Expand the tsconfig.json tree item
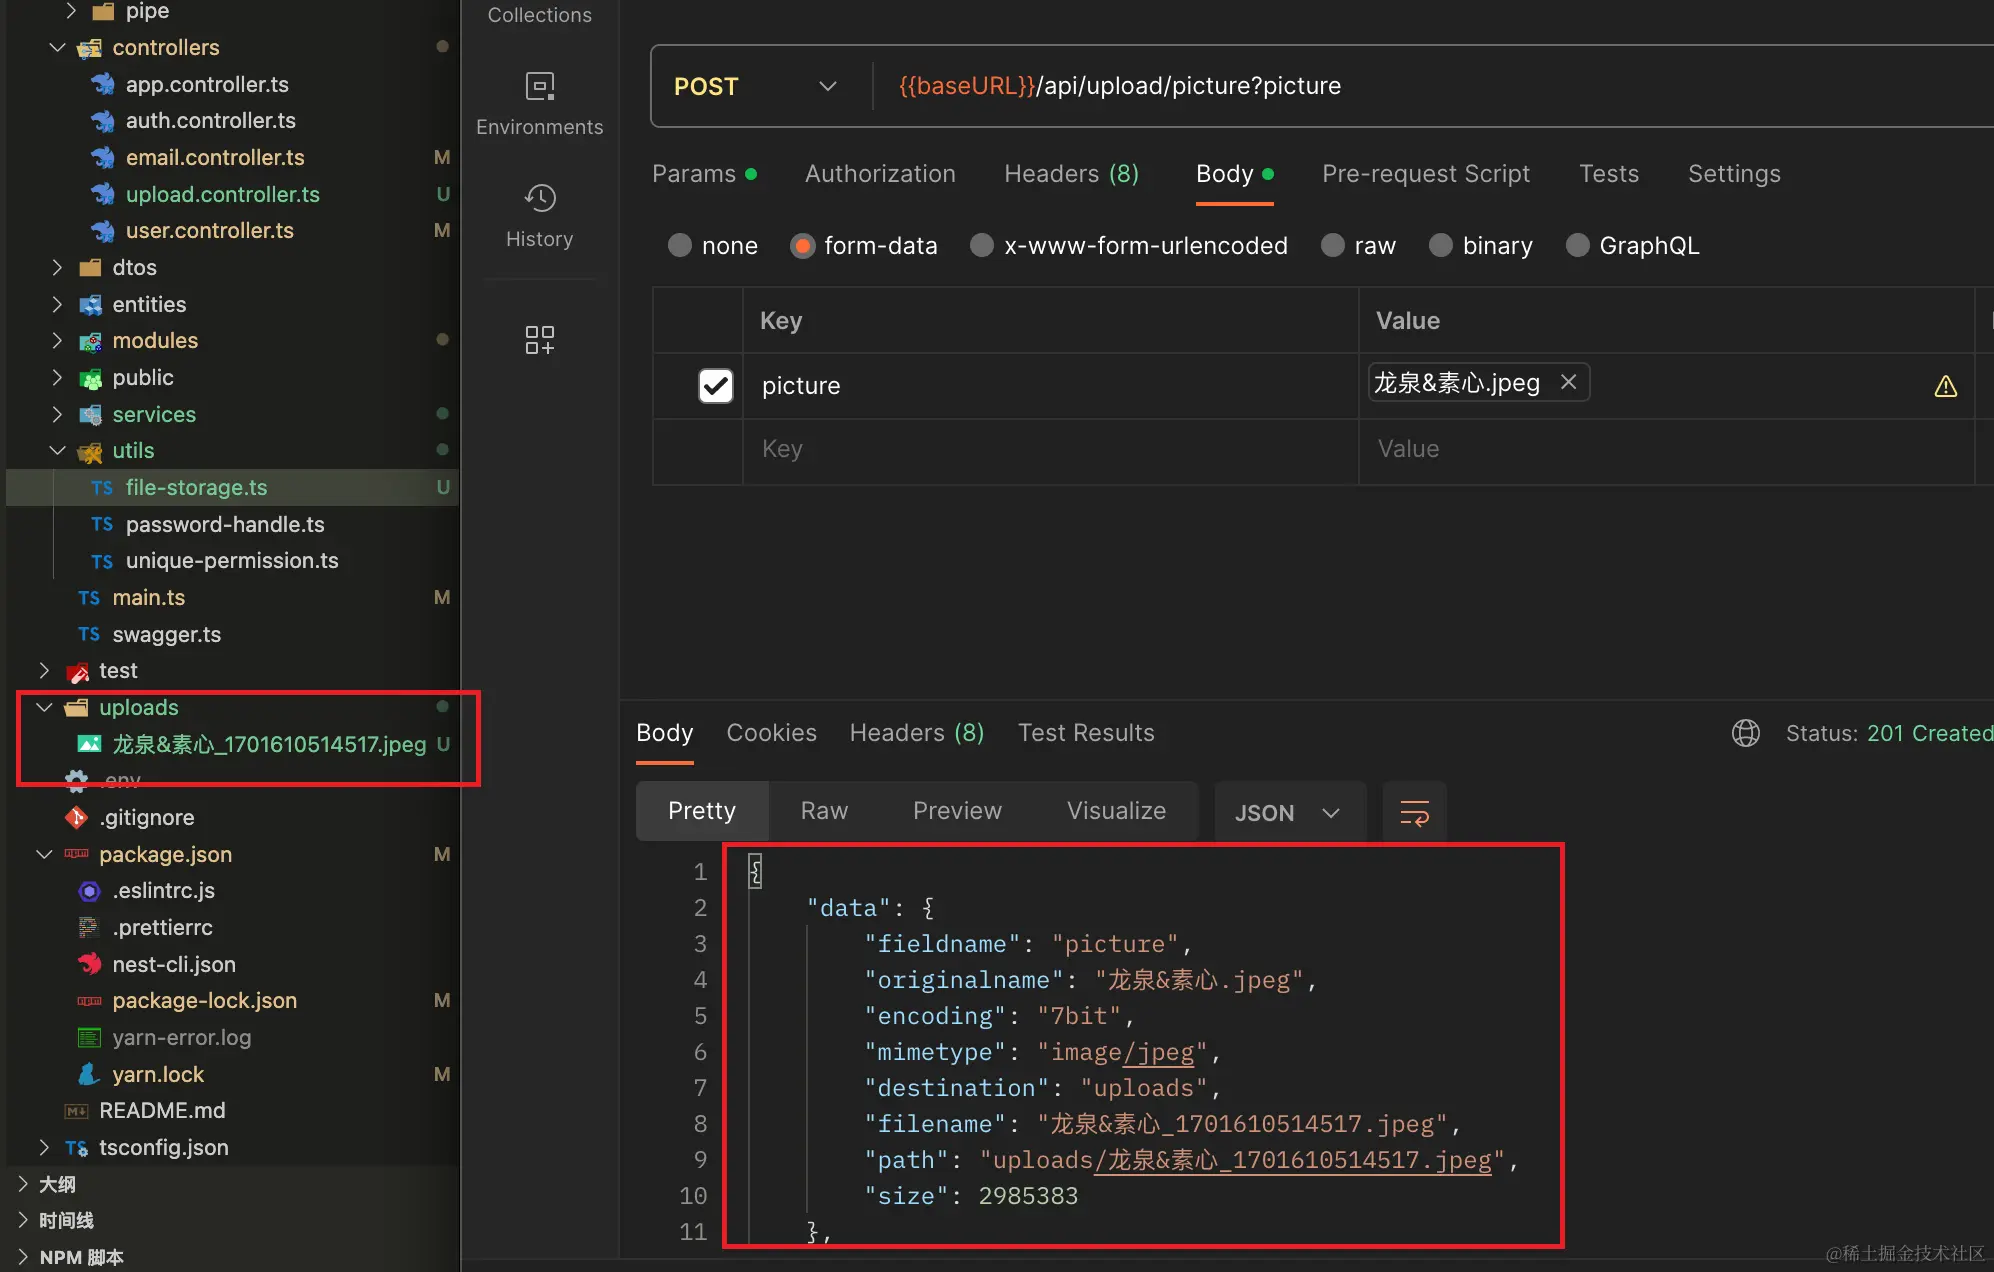This screenshot has width=1994, height=1272. (44, 1147)
